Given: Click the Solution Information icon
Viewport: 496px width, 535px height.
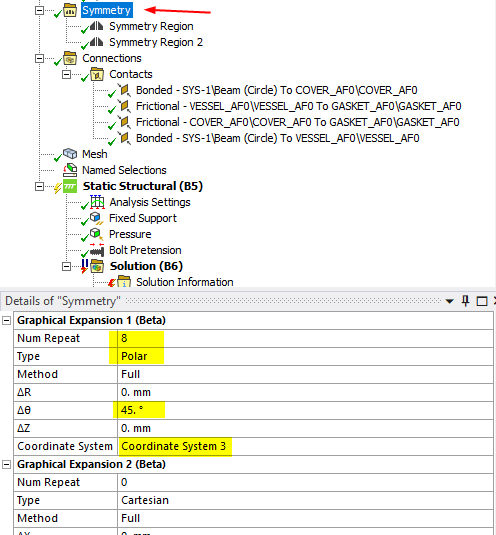Looking at the screenshot, I should [124, 282].
